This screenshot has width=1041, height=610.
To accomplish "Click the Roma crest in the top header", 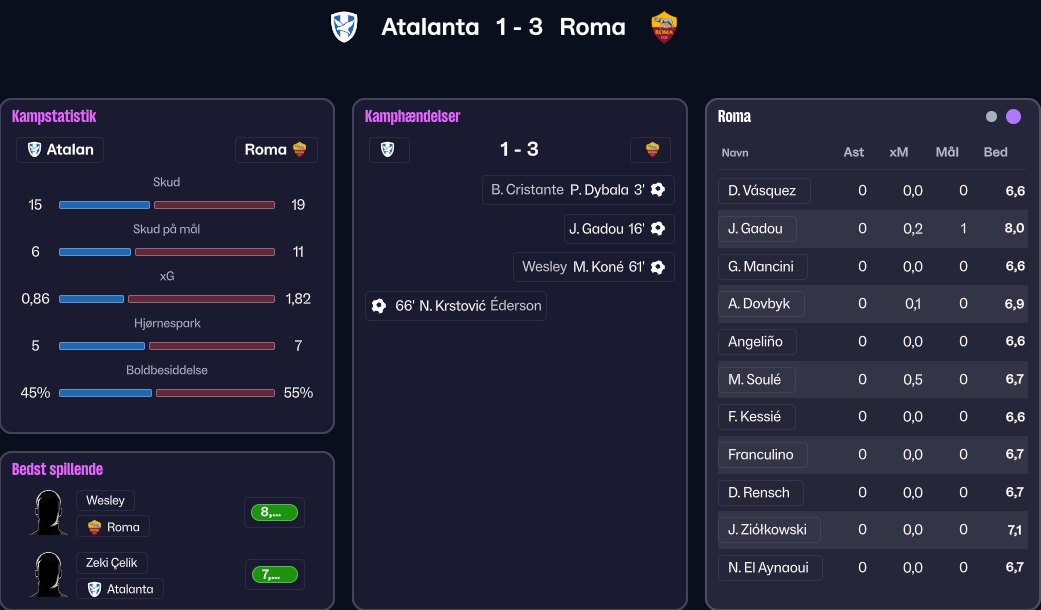I will coord(664,27).
